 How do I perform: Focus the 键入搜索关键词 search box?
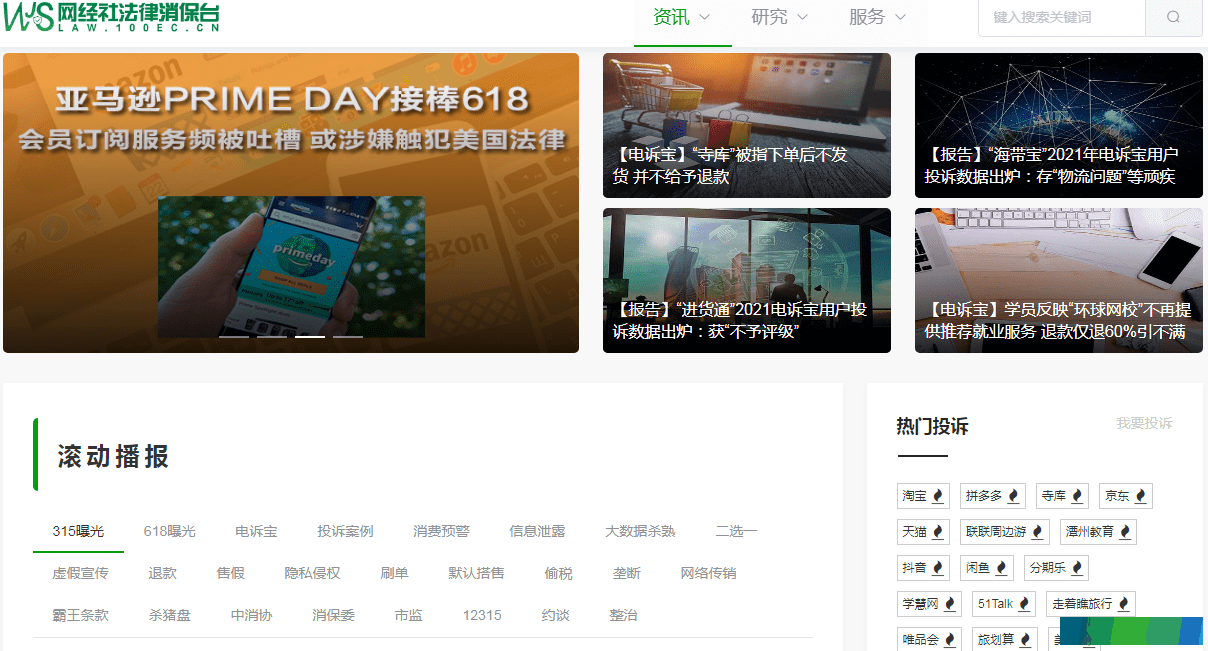(x=1061, y=17)
